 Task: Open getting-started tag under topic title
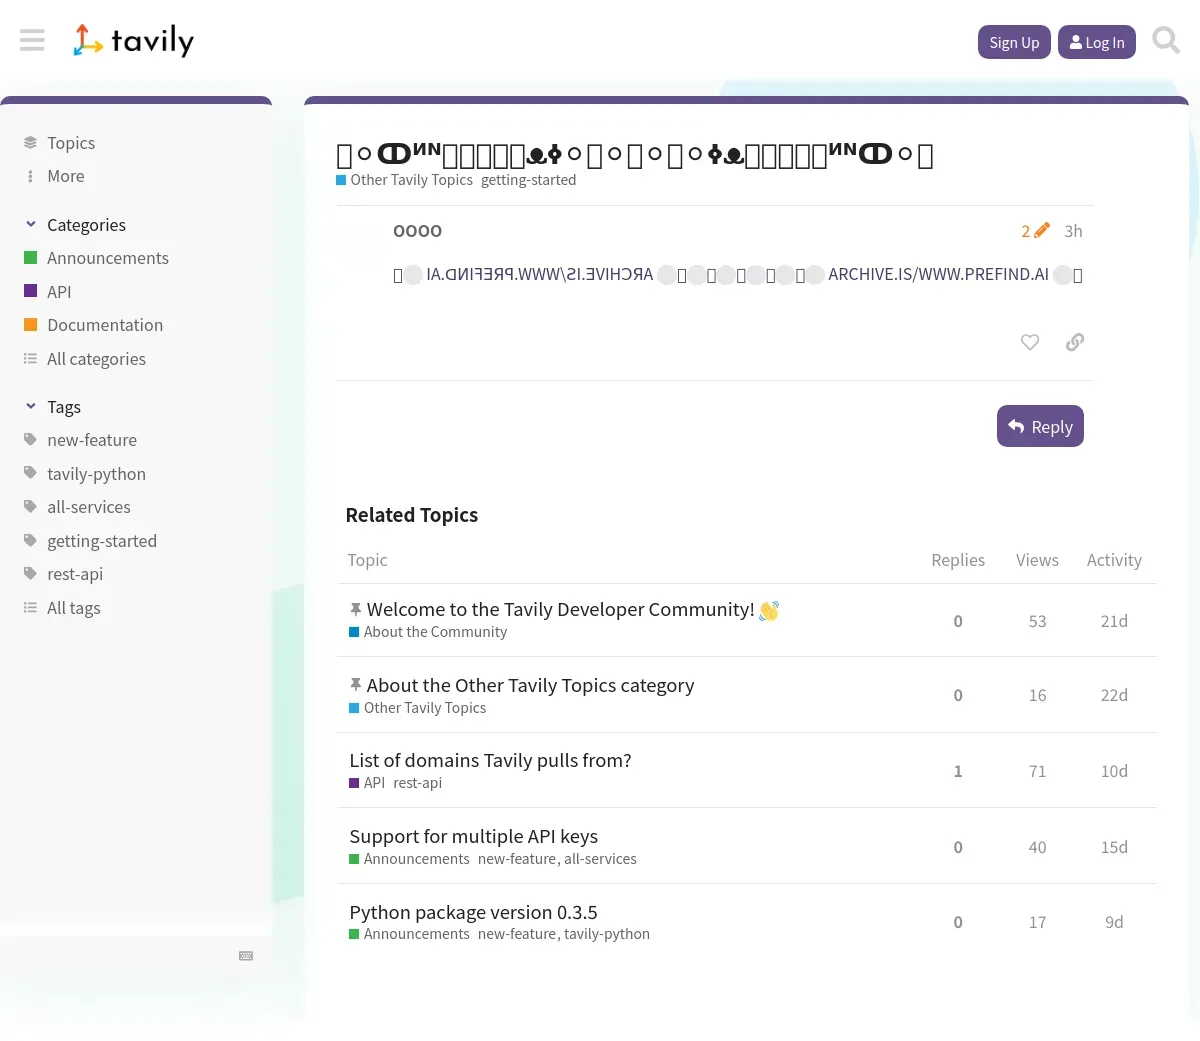pos(528,180)
